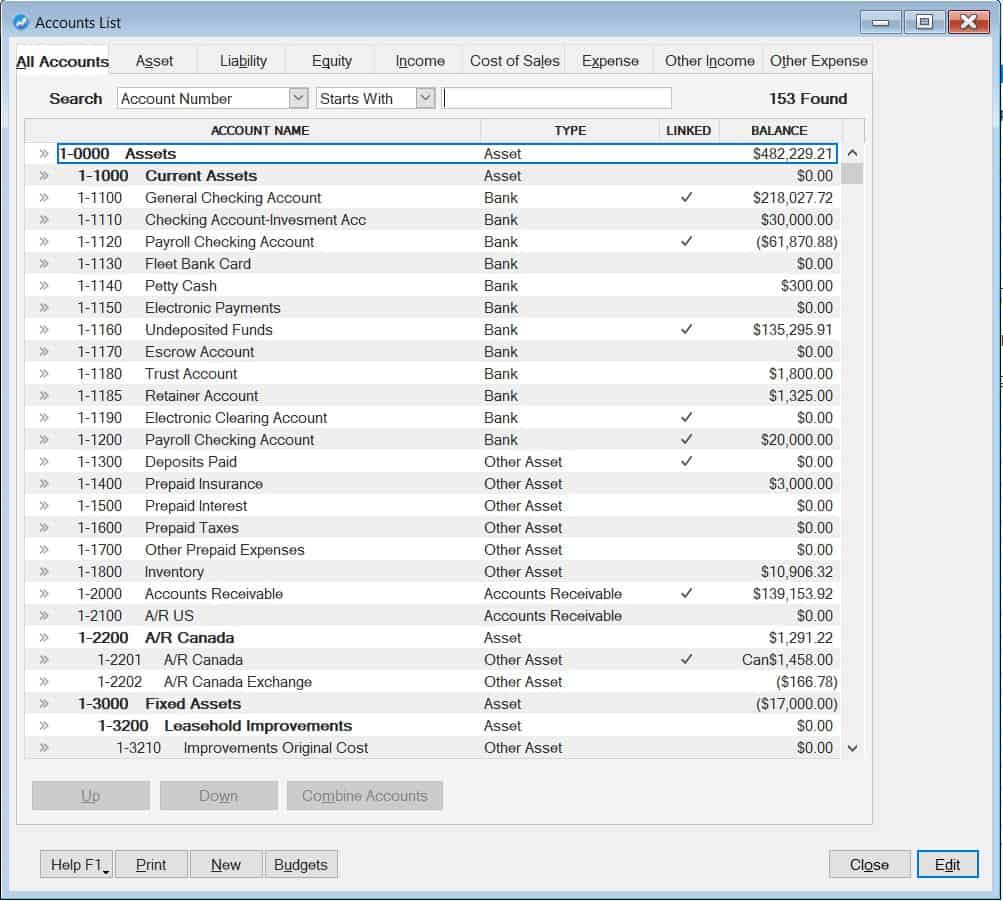Click the TYPE column header
Image resolution: width=1003 pixels, height=901 pixels.
click(570, 130)
